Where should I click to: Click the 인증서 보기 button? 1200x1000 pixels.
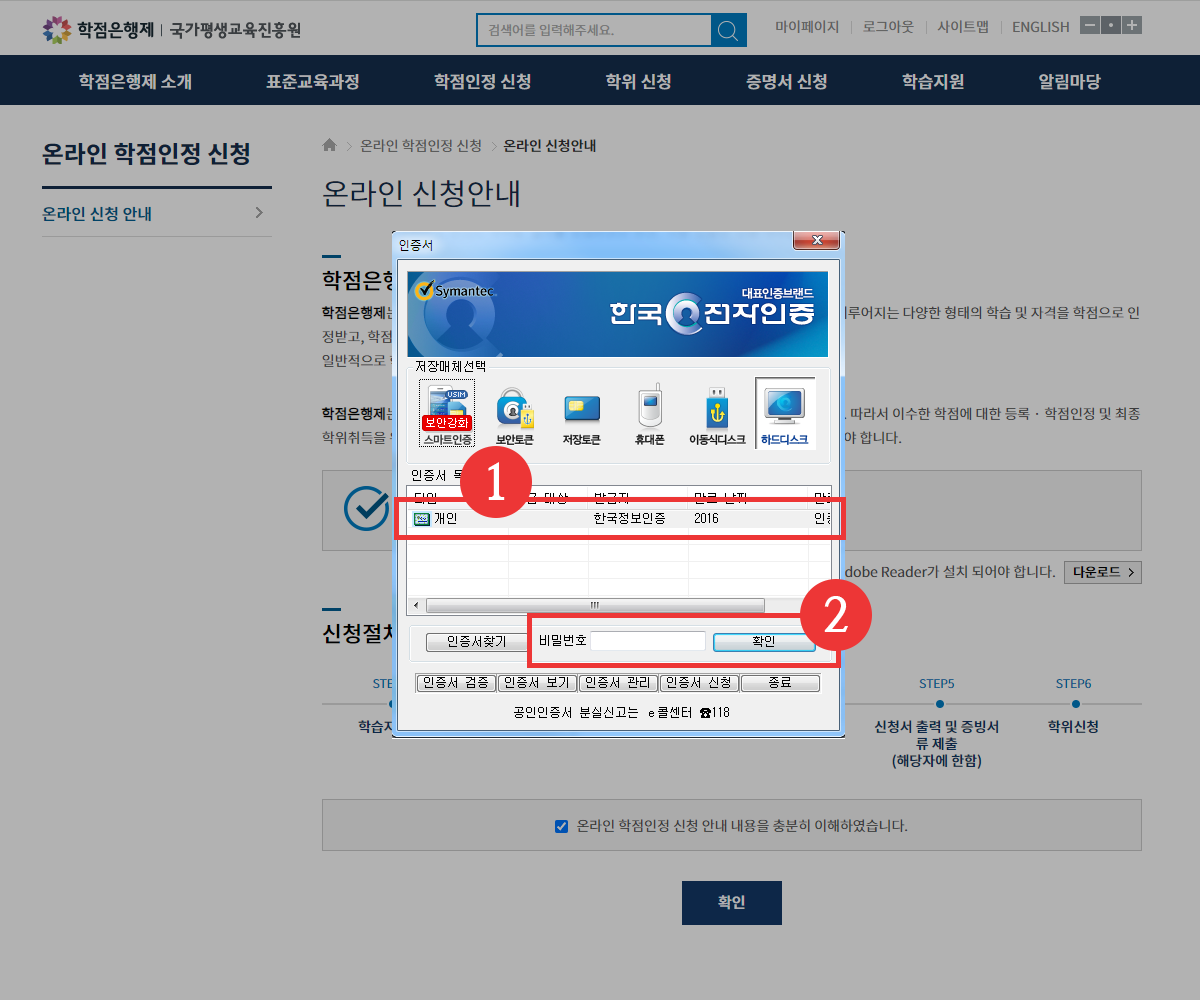(x=537, y=683)
